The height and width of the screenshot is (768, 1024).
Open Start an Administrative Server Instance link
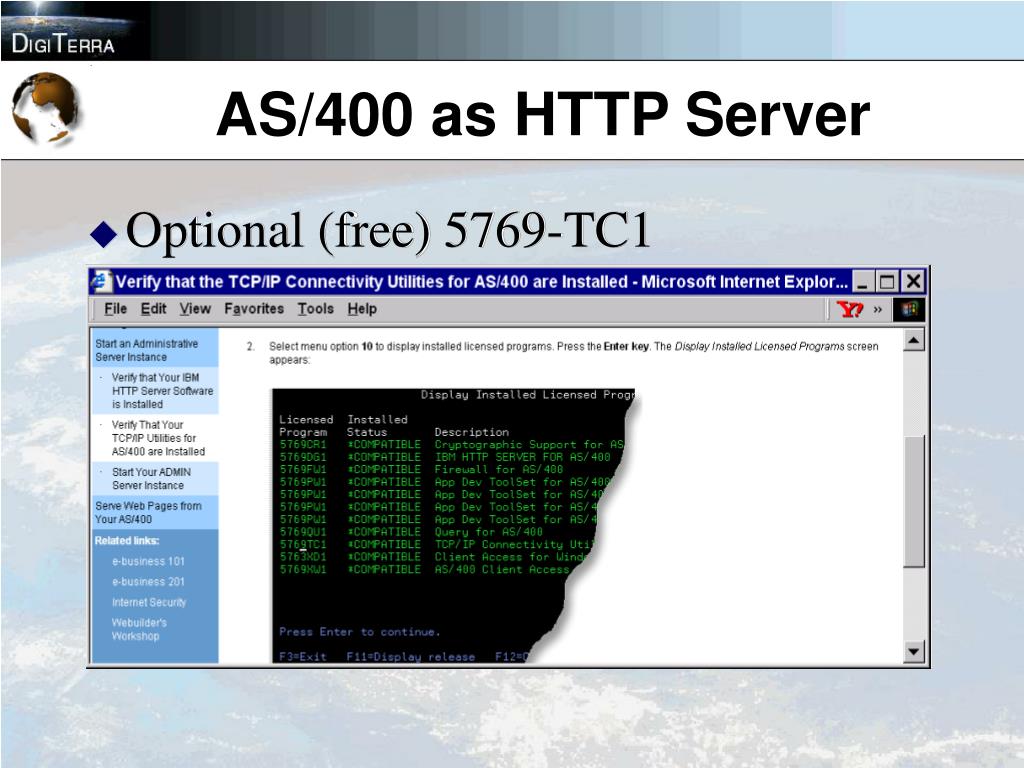coord(146,350)
